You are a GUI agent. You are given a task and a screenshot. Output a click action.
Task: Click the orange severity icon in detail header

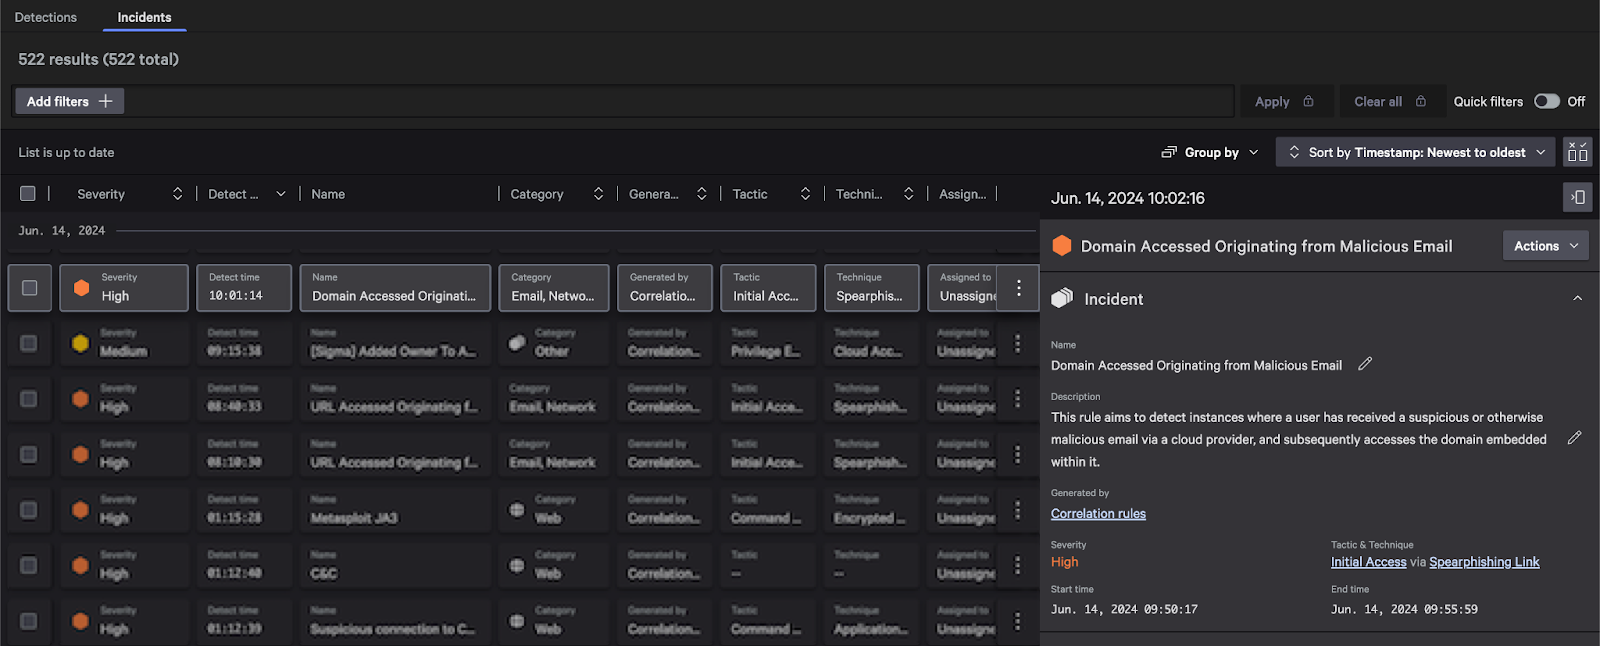click(x=1062, y=246)
